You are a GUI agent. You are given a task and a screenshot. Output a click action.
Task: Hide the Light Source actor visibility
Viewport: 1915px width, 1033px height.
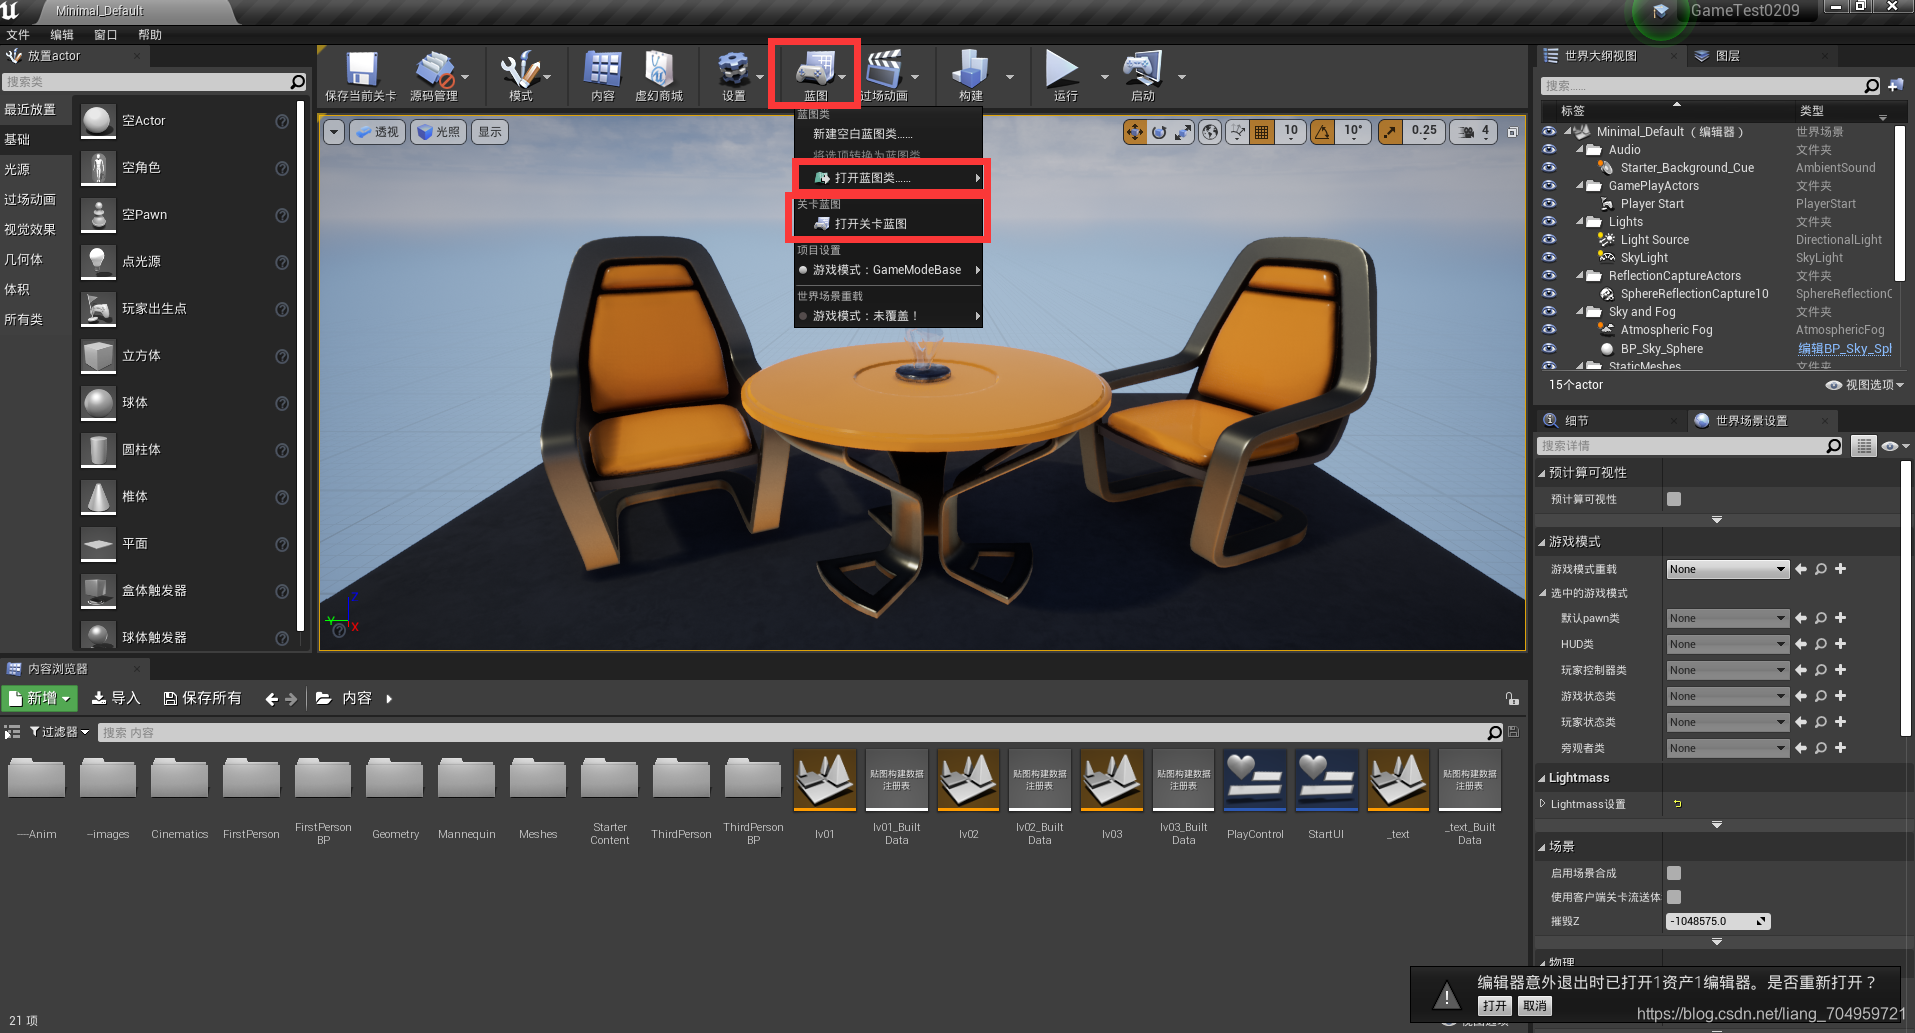(1549, 239)
